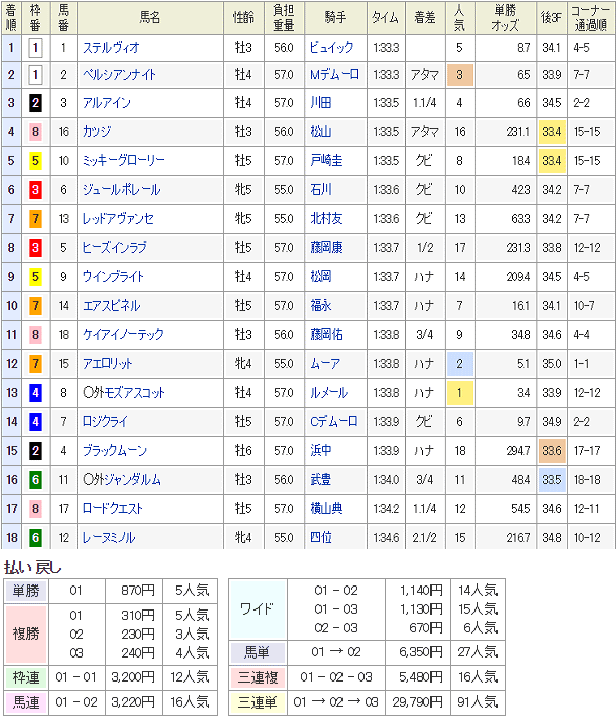
Task: Open horse link ステルヴィオ
Action: (111, 48)
